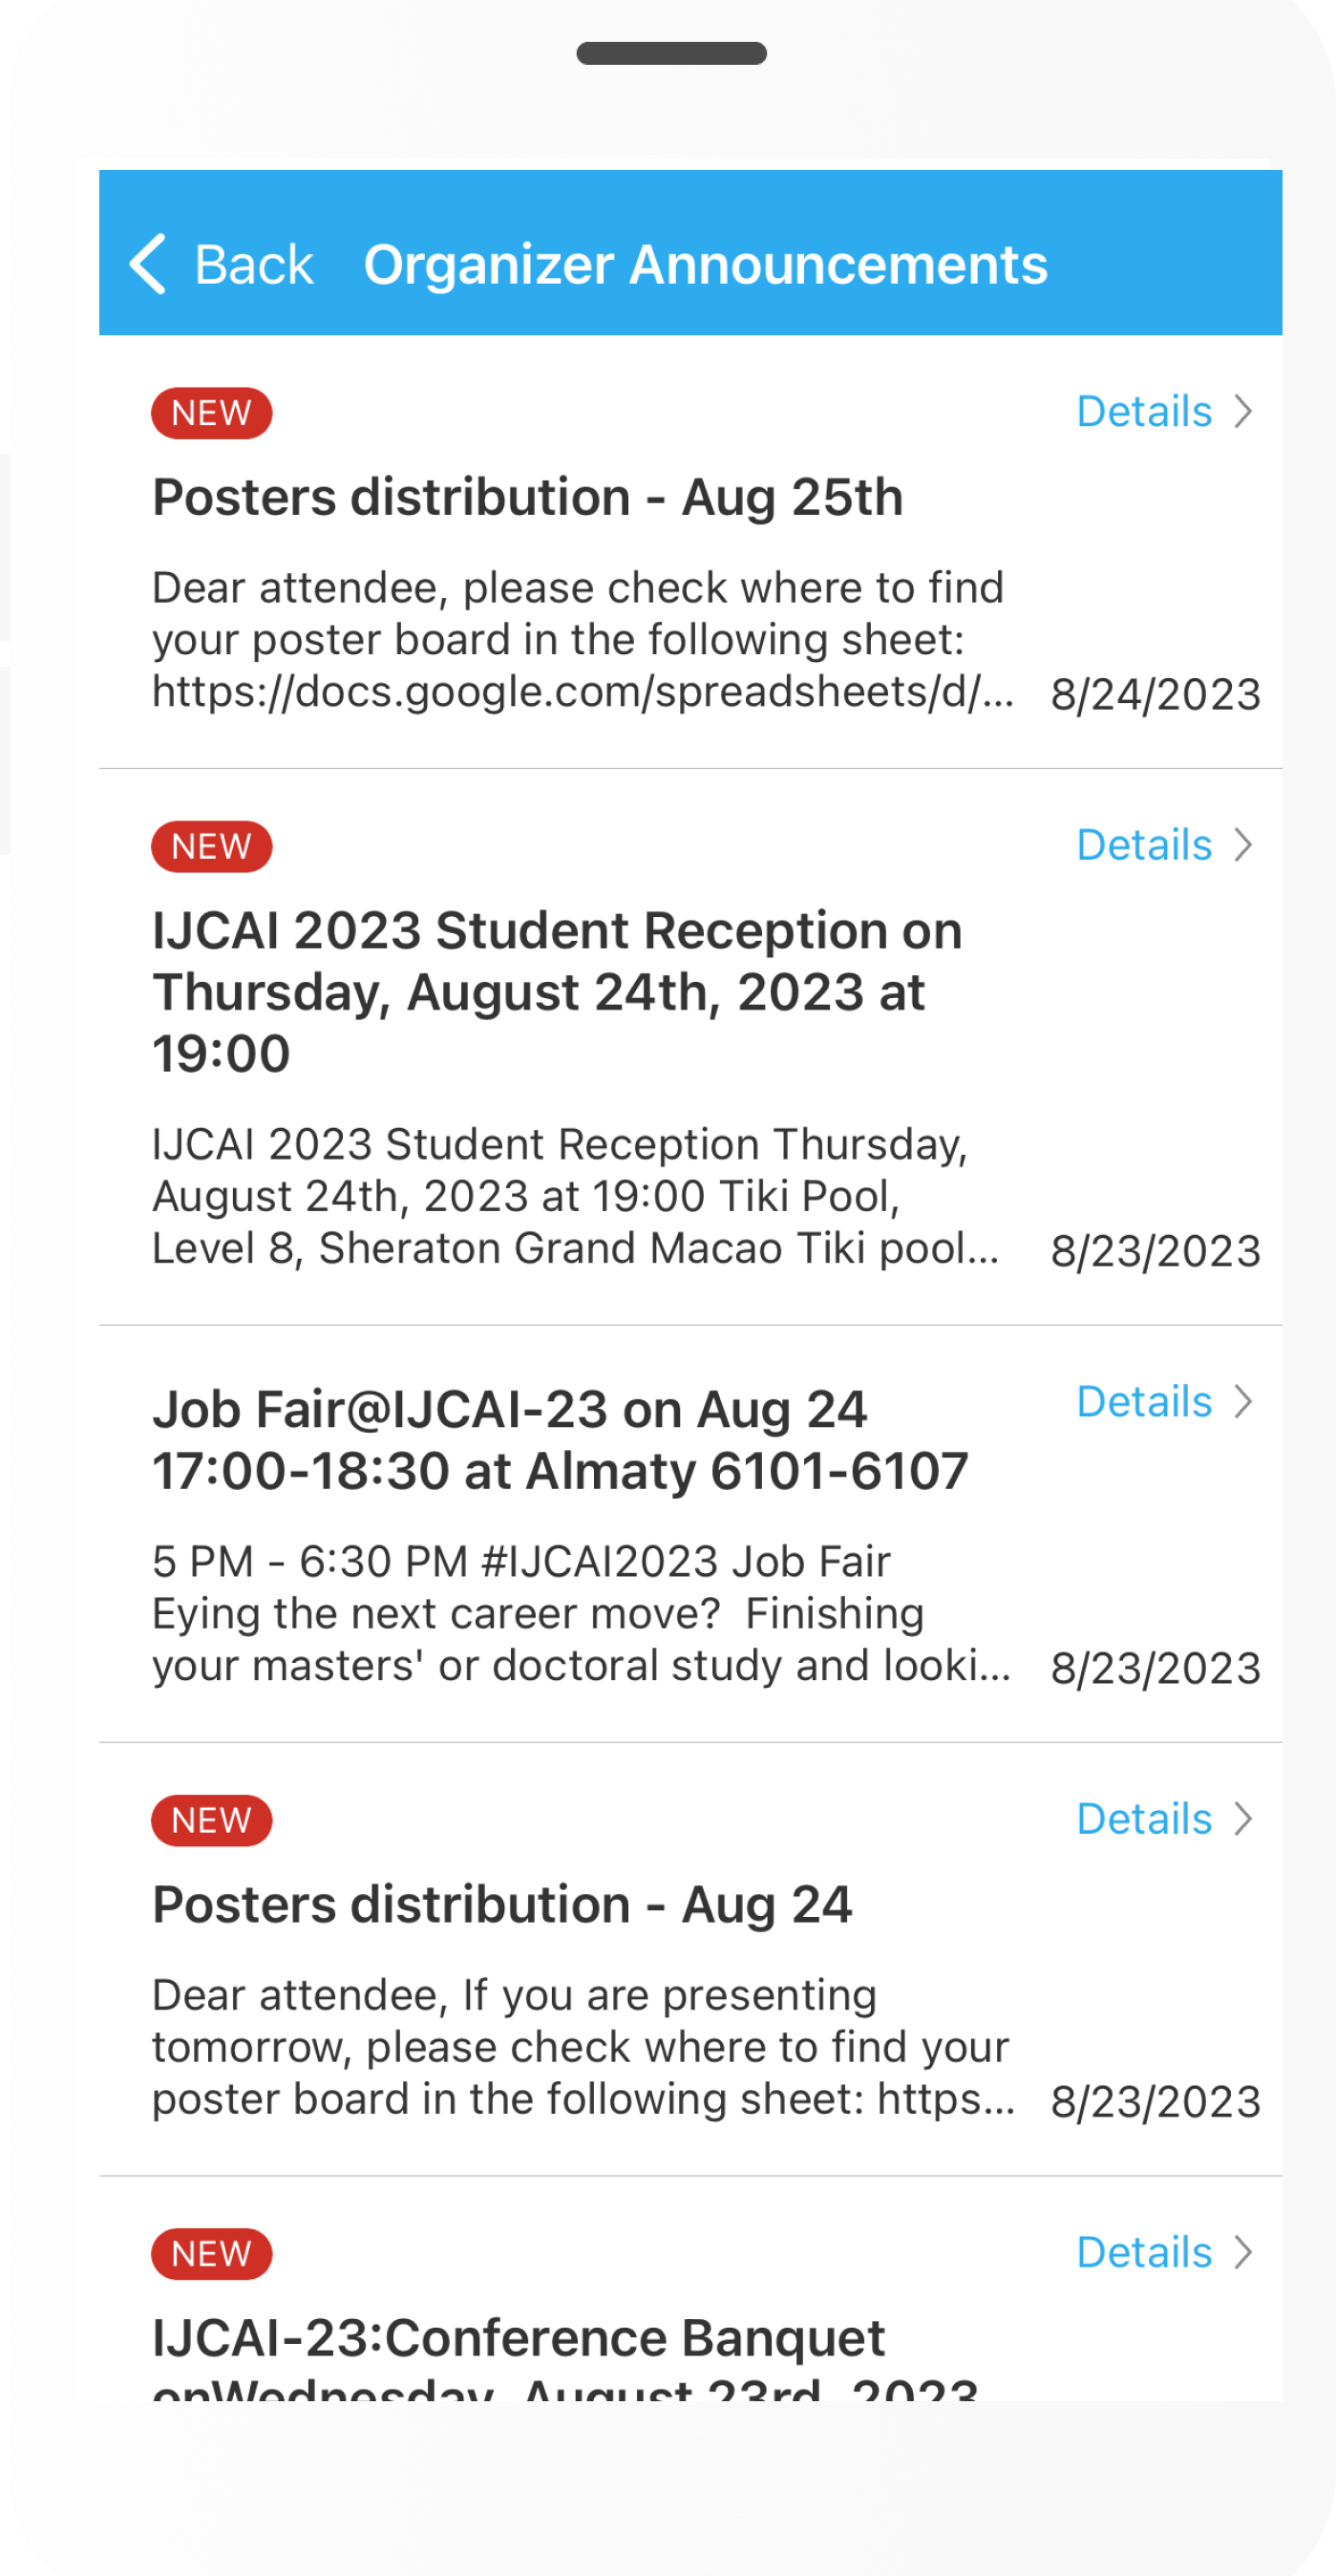
Task: Select the Posters distribution - Aug 25th title
Action: (x=527, y=497)
